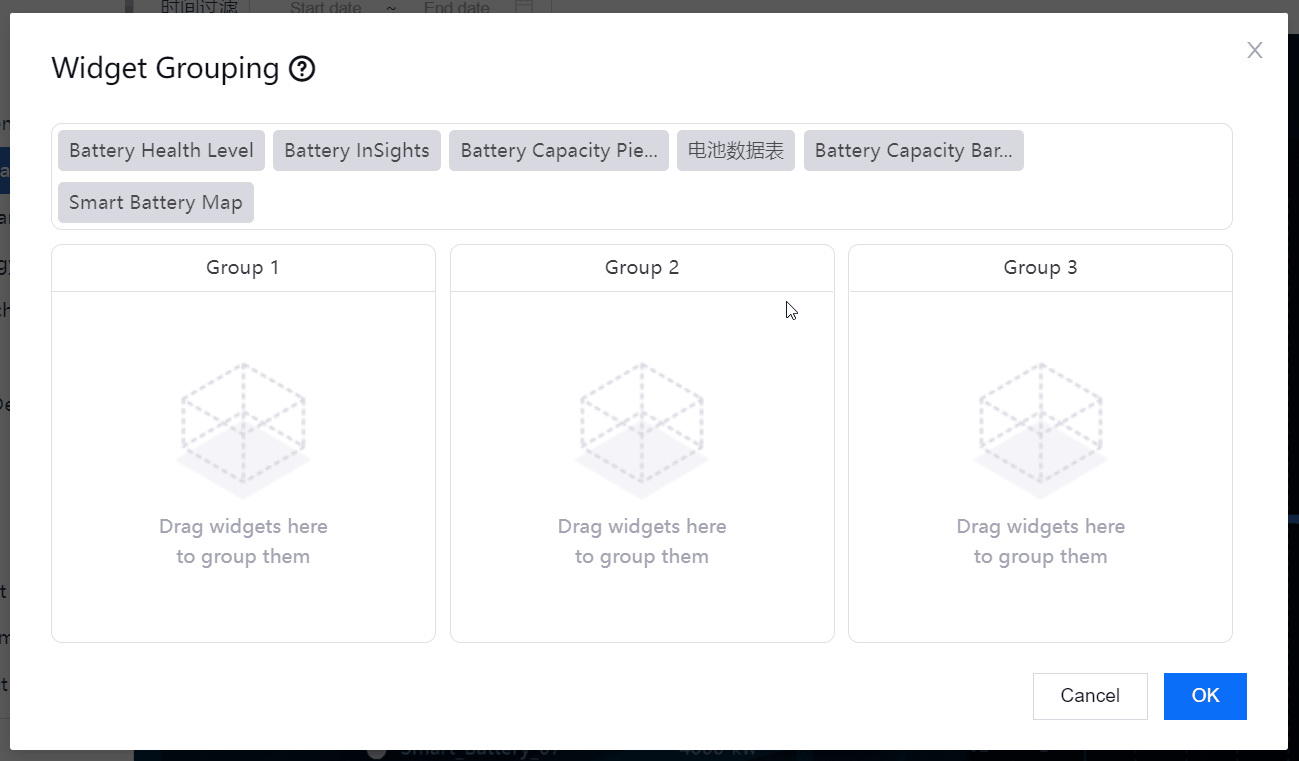Click the Group 3 header

(x=1040, y=268)
